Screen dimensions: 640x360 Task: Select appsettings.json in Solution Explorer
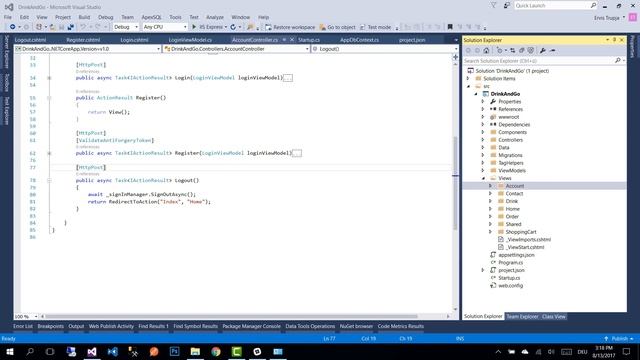click(516, 255)
